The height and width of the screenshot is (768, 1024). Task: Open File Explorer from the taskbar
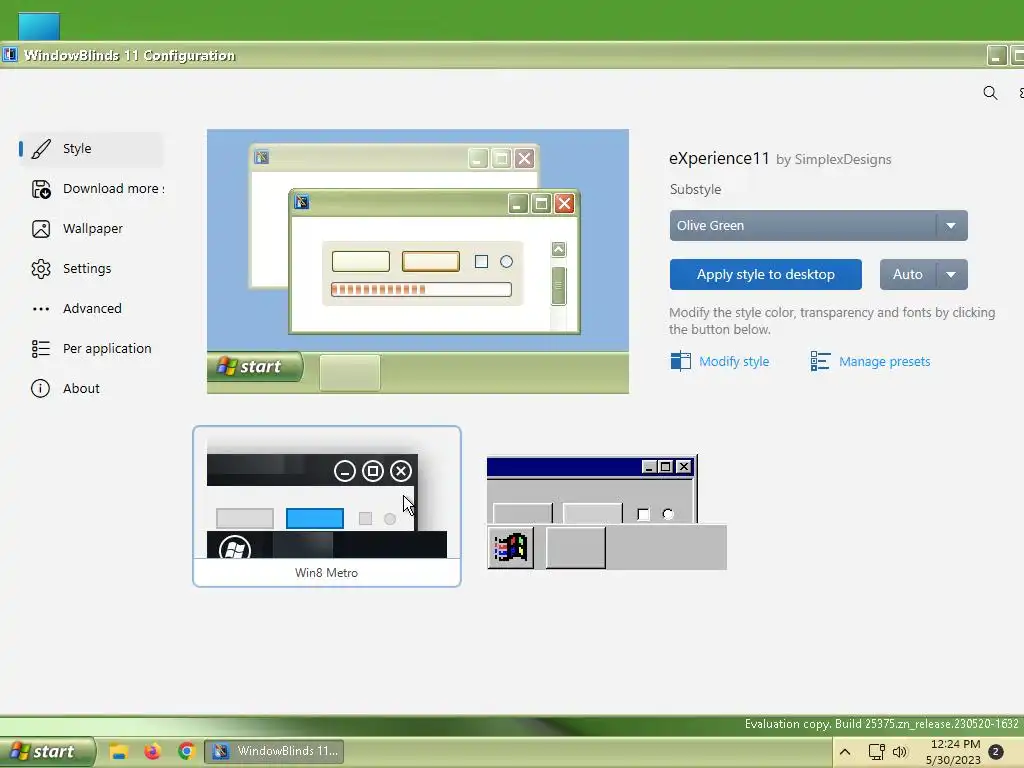point(118,752)
